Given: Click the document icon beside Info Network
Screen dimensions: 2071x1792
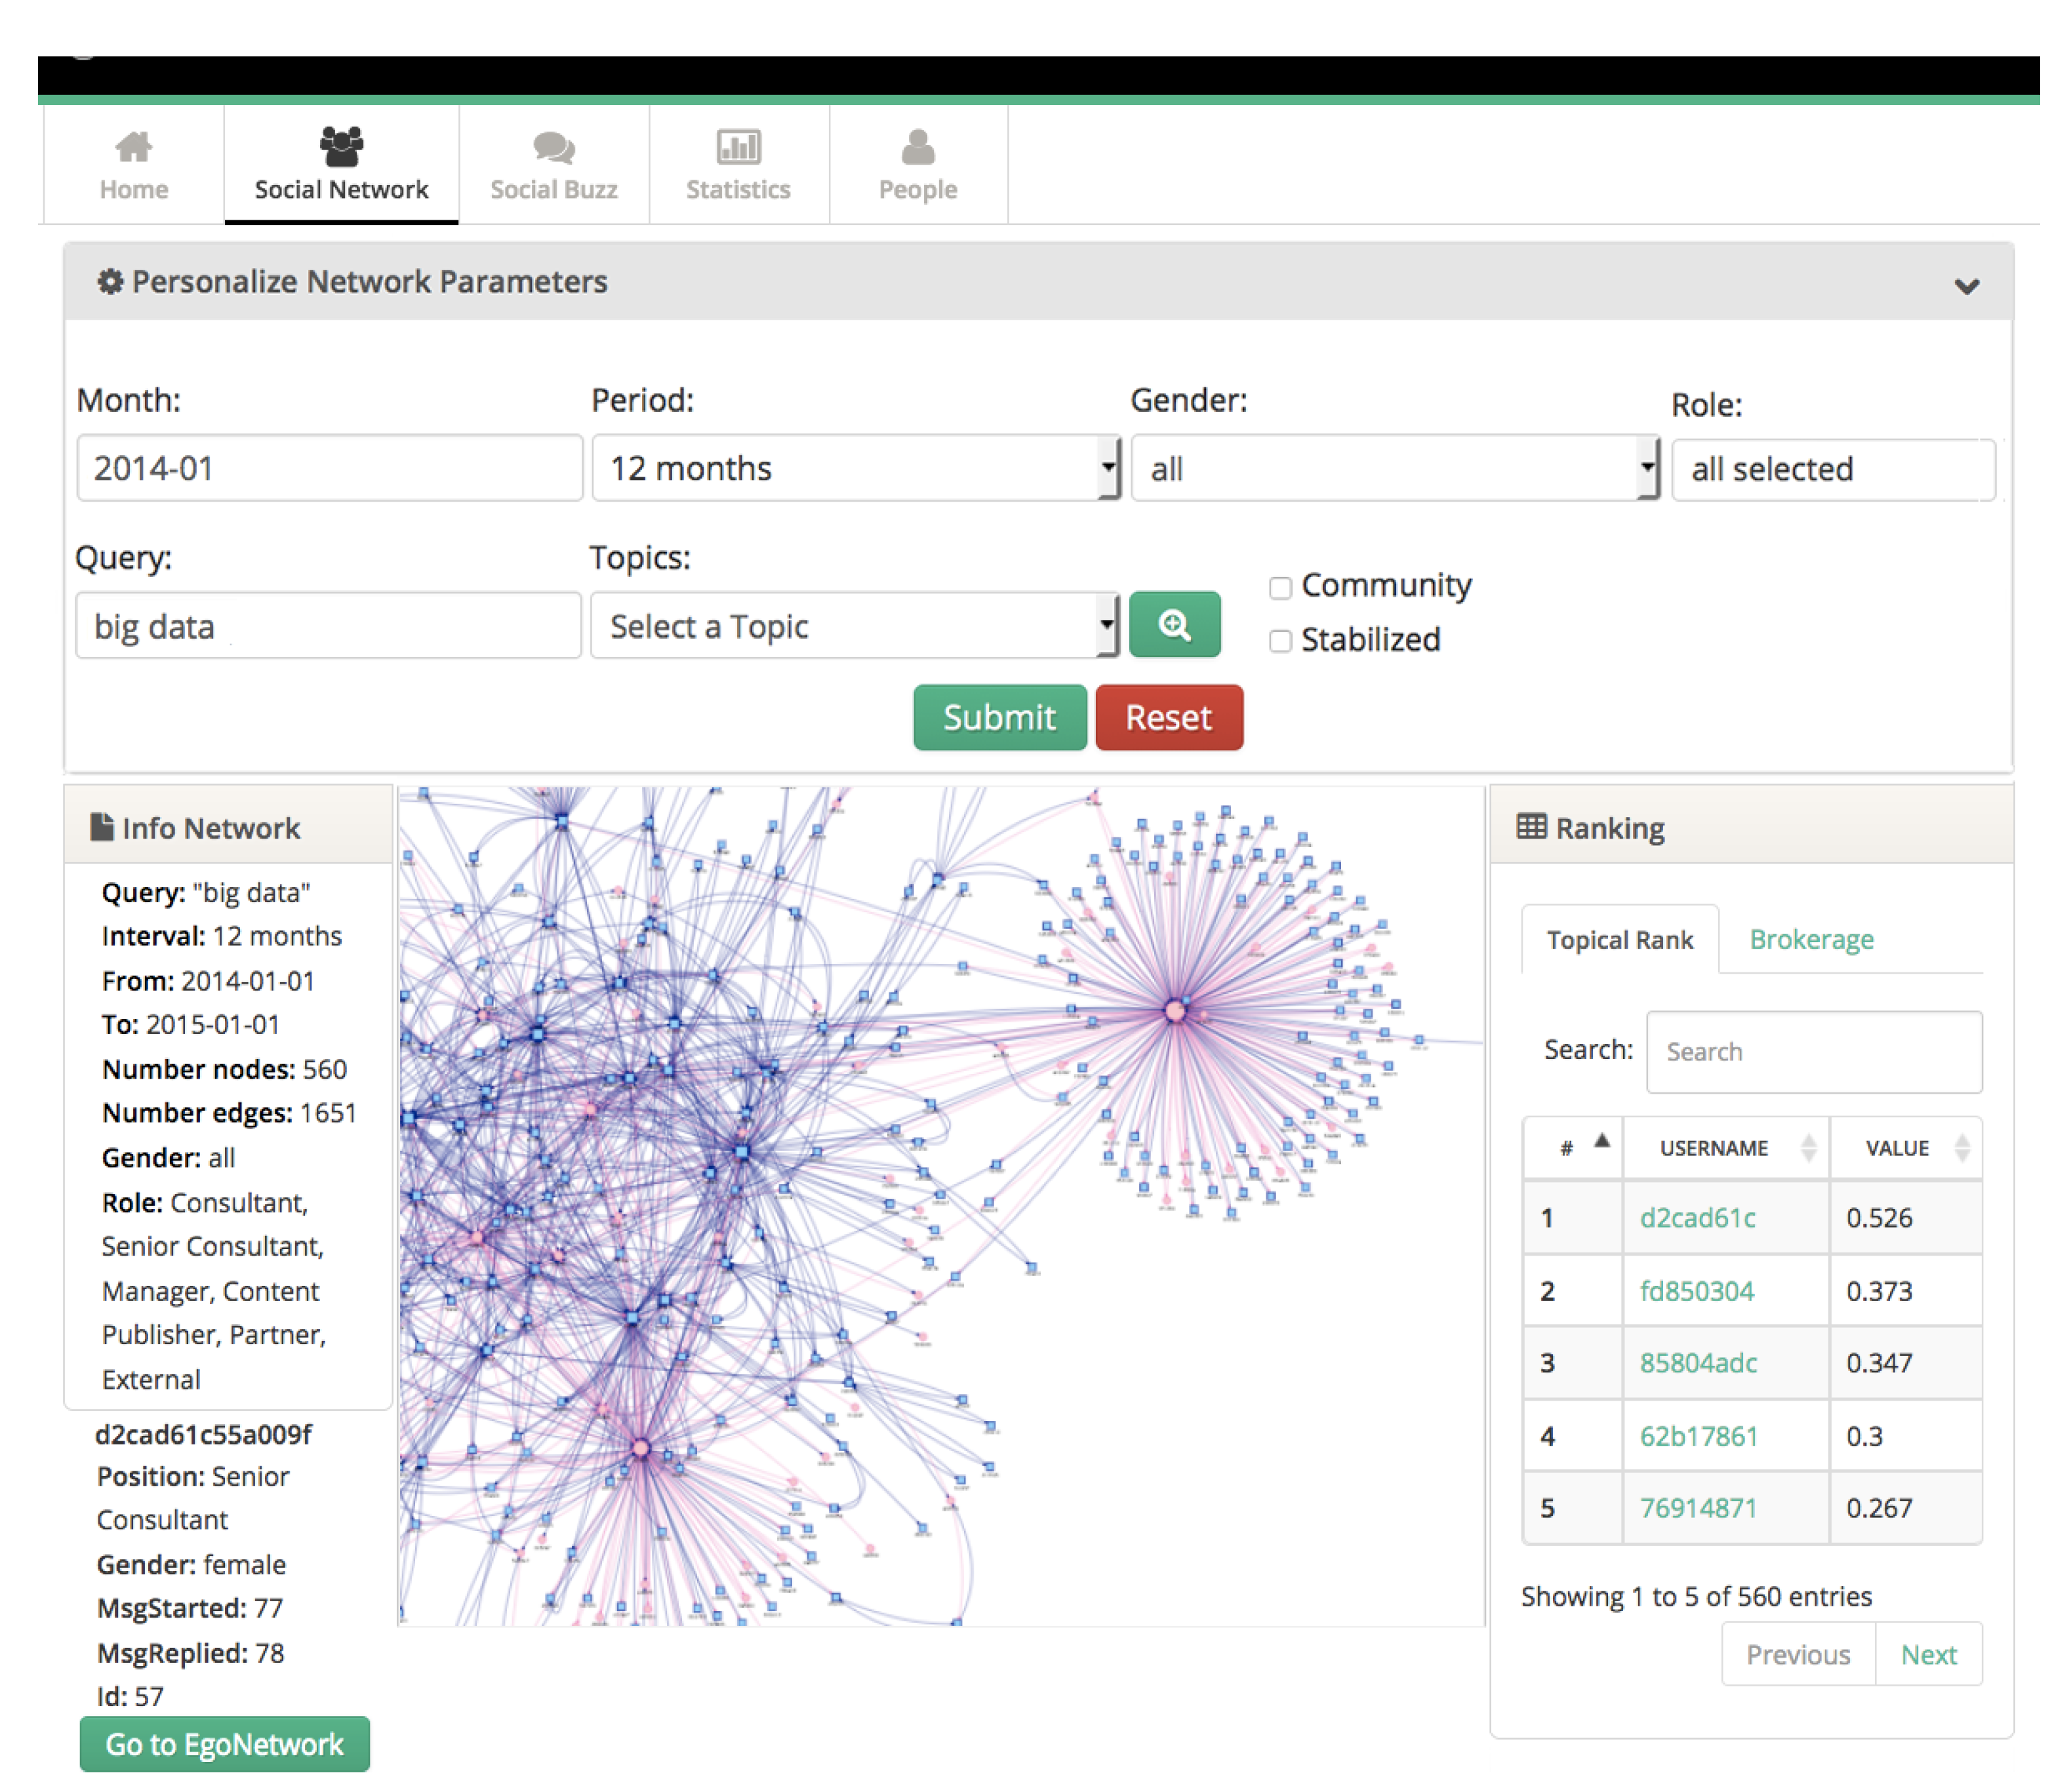Looking at the screenshot, I should point(101,827).
